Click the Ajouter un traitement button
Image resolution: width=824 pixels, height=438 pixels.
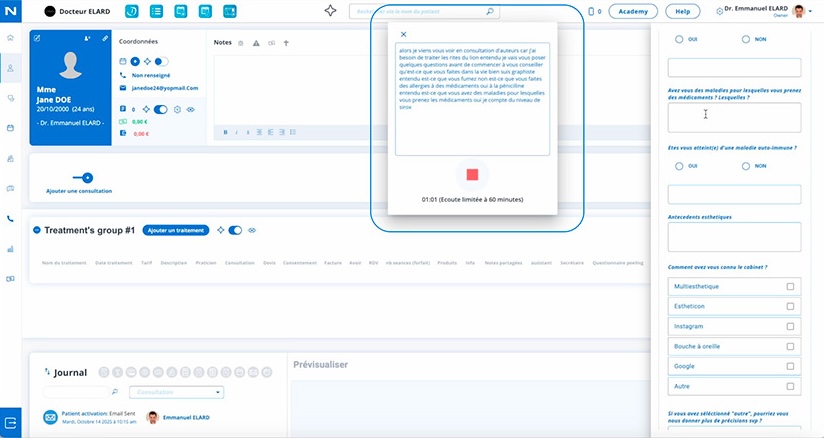click(176, 230)
